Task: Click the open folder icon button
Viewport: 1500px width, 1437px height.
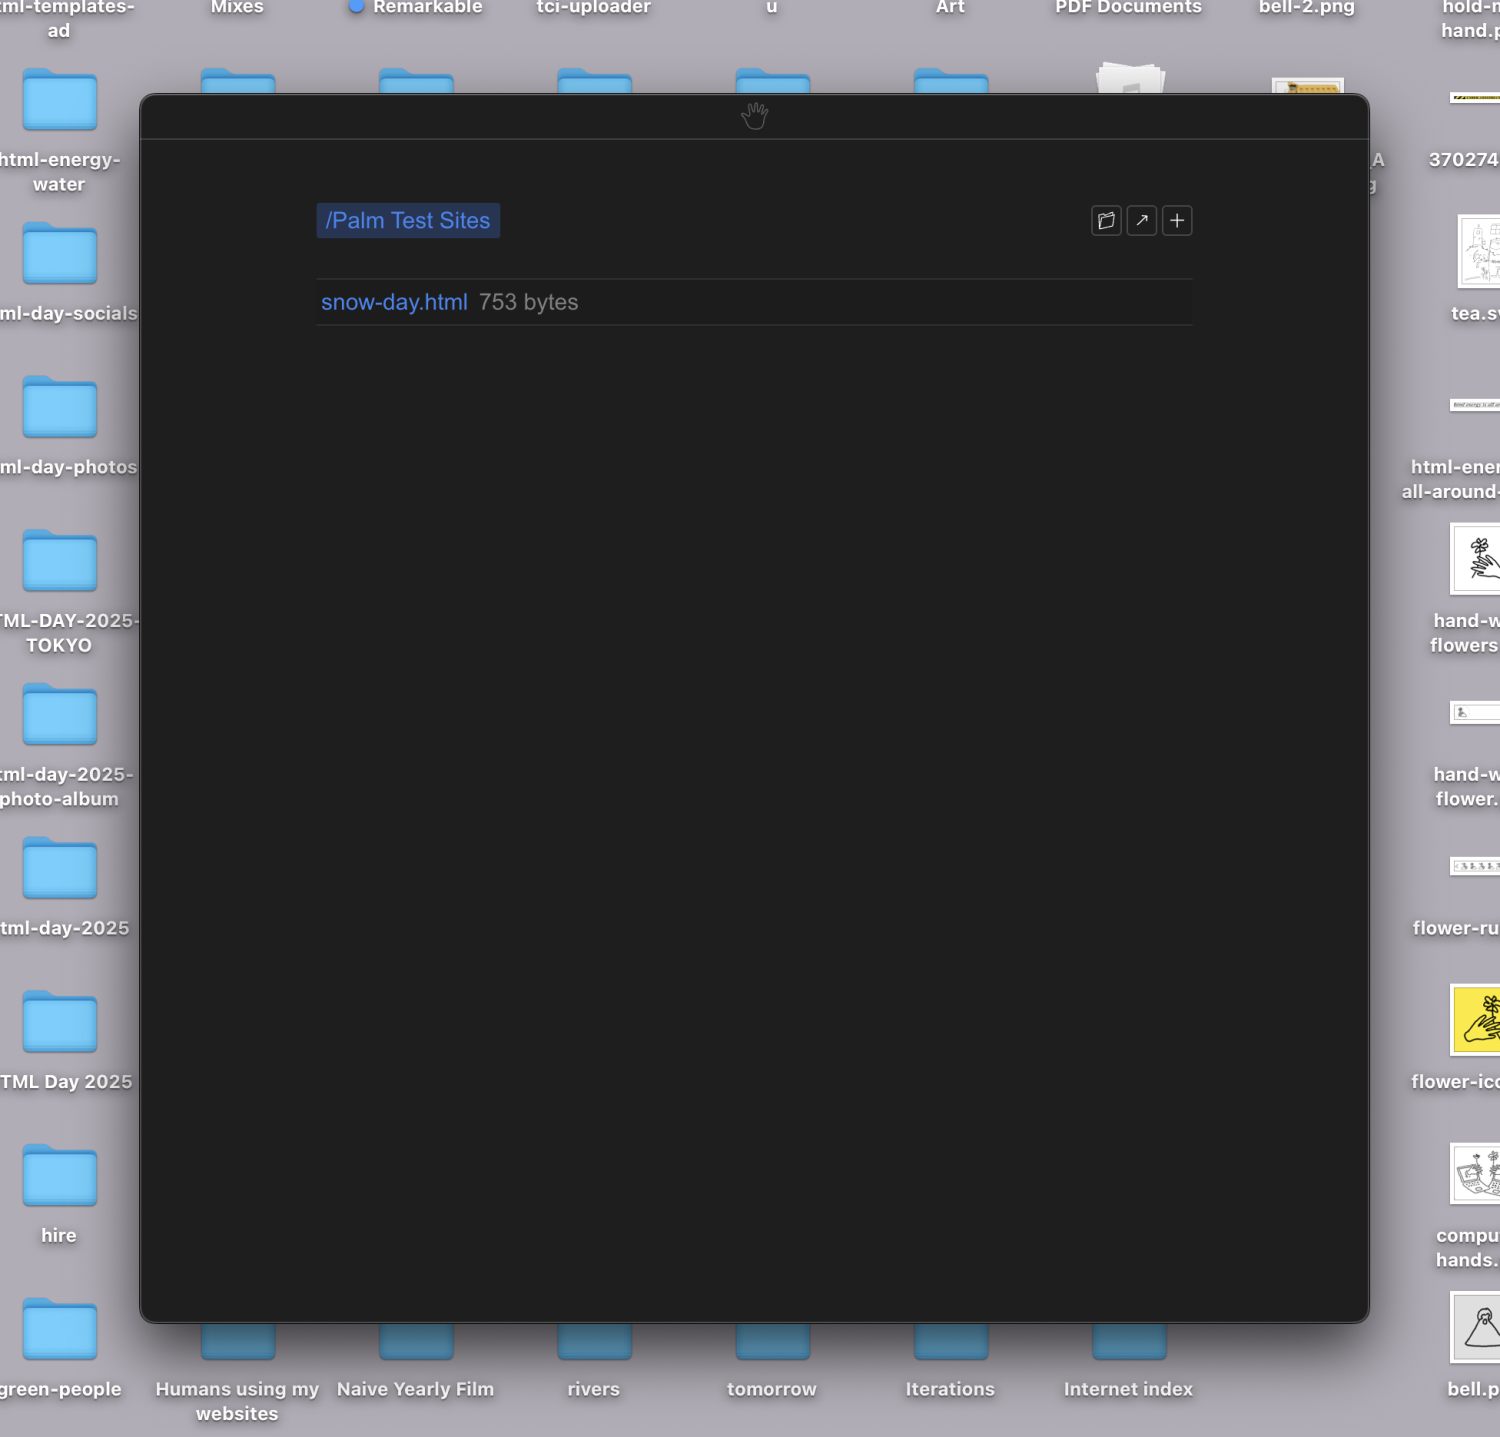Action: (1106, 221)
